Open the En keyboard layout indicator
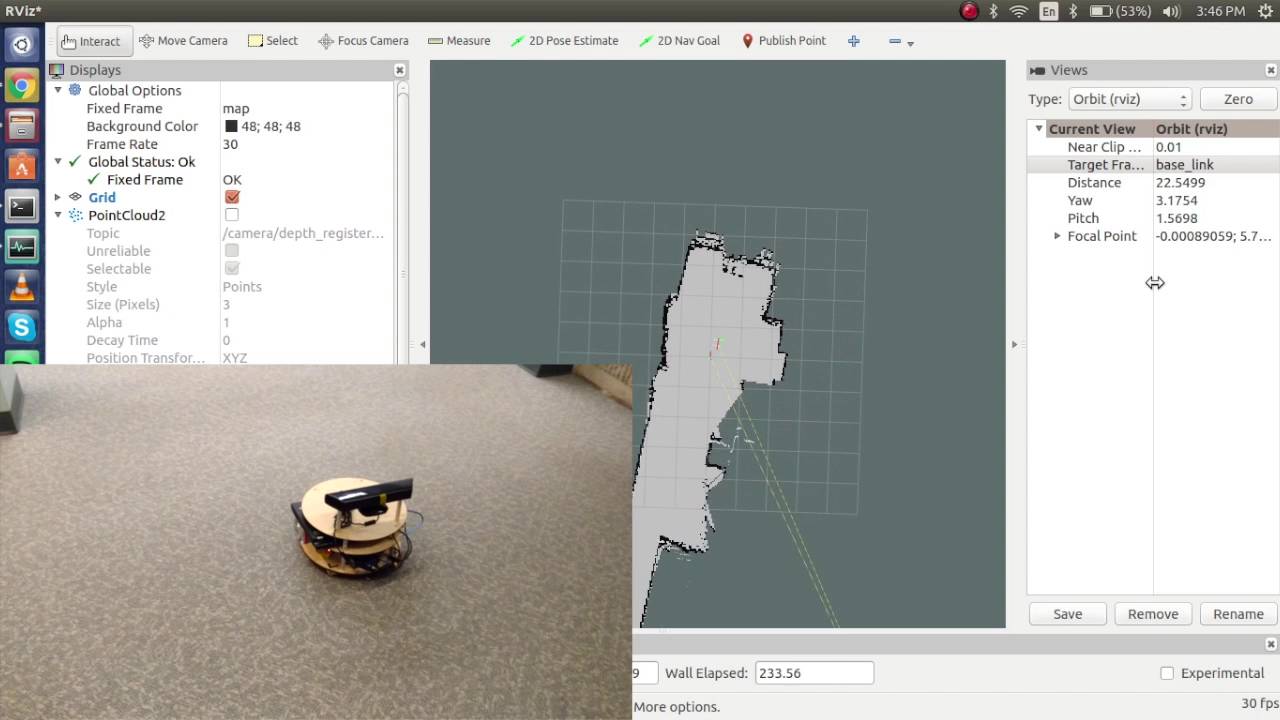 [x=1048, y=11]
